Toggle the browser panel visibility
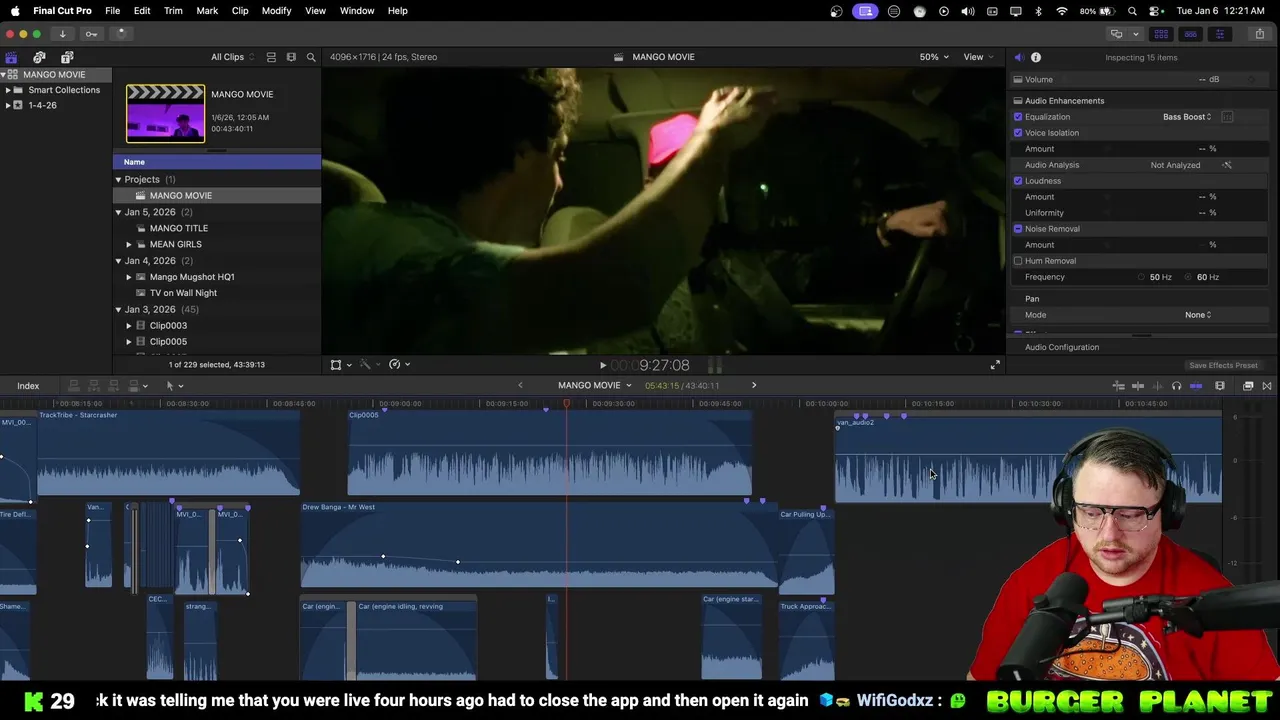1280x720 pixels. (x=1161, y=34)
